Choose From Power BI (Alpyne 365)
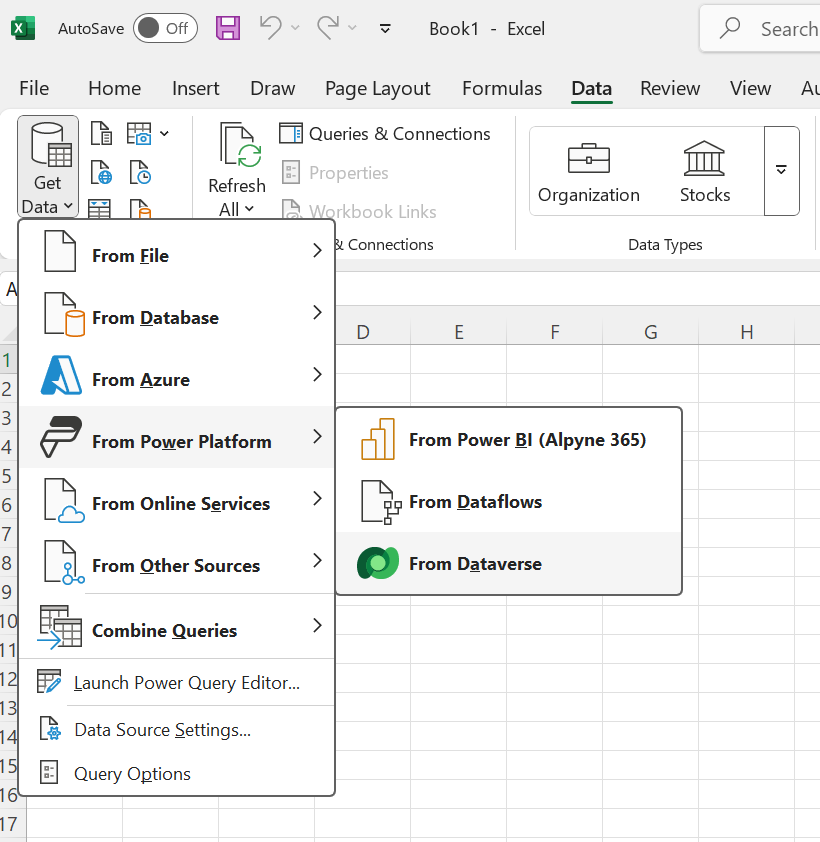820x842 pixels. point(509,440)
